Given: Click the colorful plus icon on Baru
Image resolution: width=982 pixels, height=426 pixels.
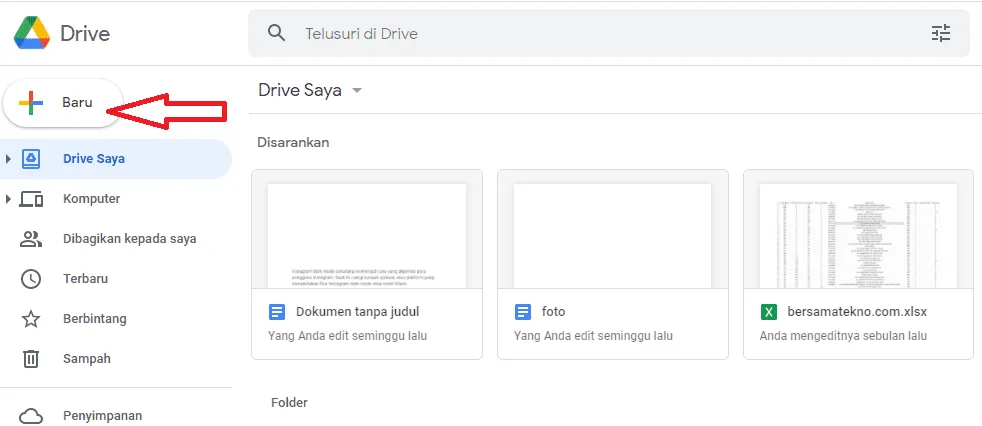Looking at the screenshot, I should tap(31, 103).
